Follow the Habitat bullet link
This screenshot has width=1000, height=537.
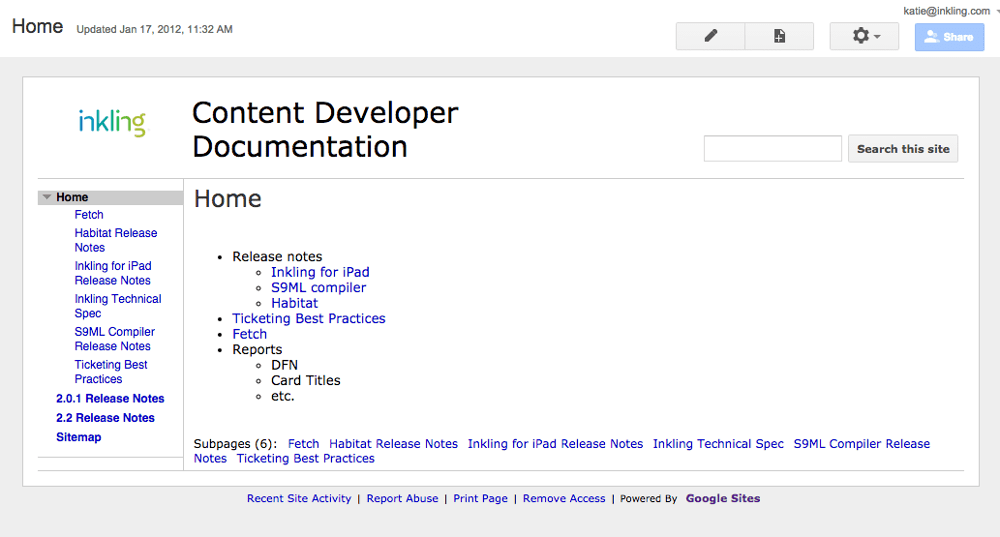(x=295, y=304)
